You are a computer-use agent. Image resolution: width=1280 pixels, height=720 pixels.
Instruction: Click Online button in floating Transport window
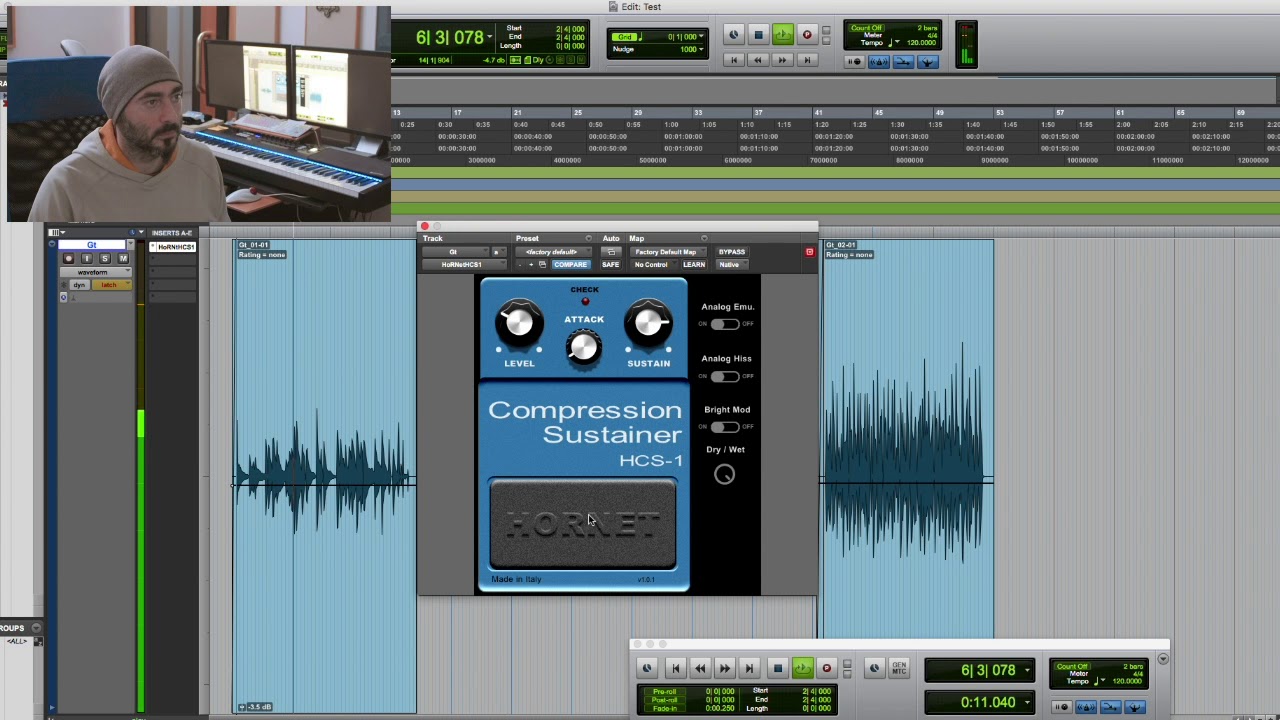click(647, 668)
